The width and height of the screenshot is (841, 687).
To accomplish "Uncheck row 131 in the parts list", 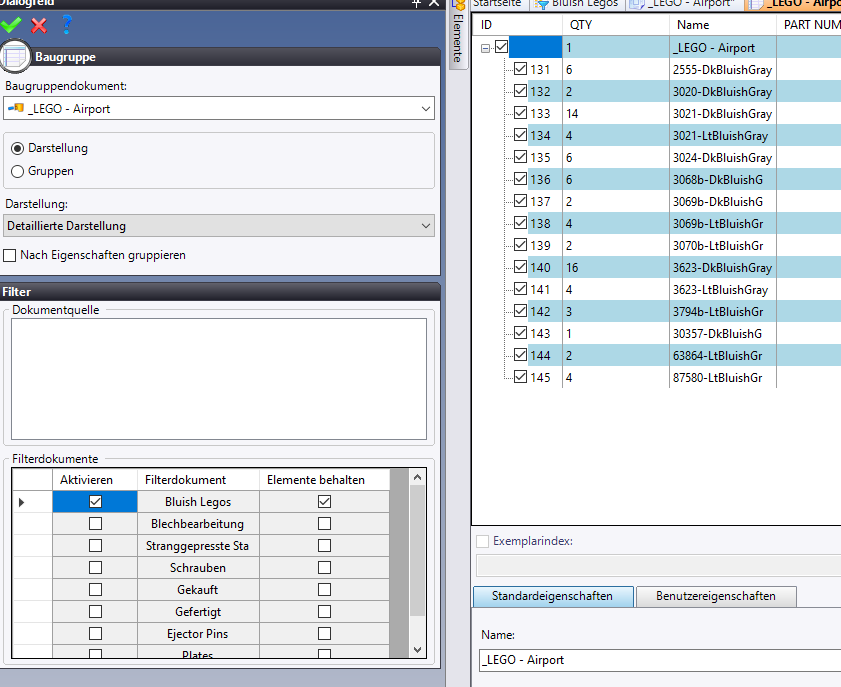I will (520, 69).
